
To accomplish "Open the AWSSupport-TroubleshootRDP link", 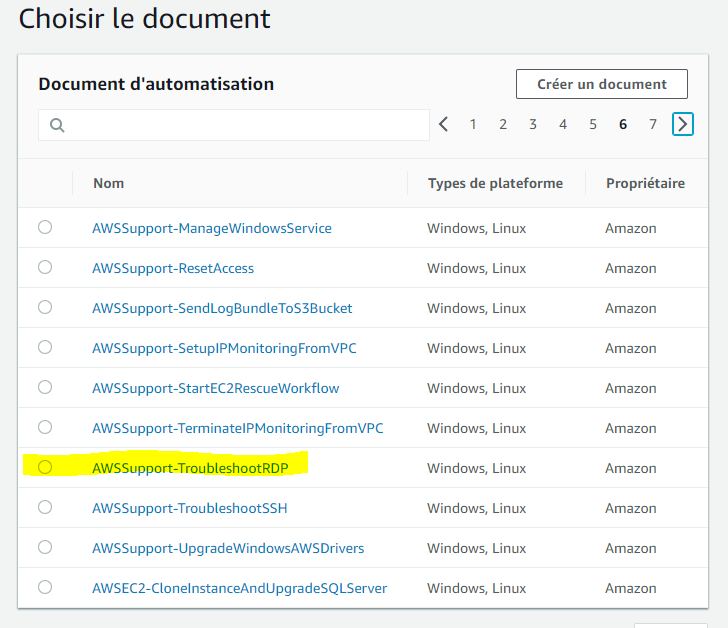I will 190,468.
